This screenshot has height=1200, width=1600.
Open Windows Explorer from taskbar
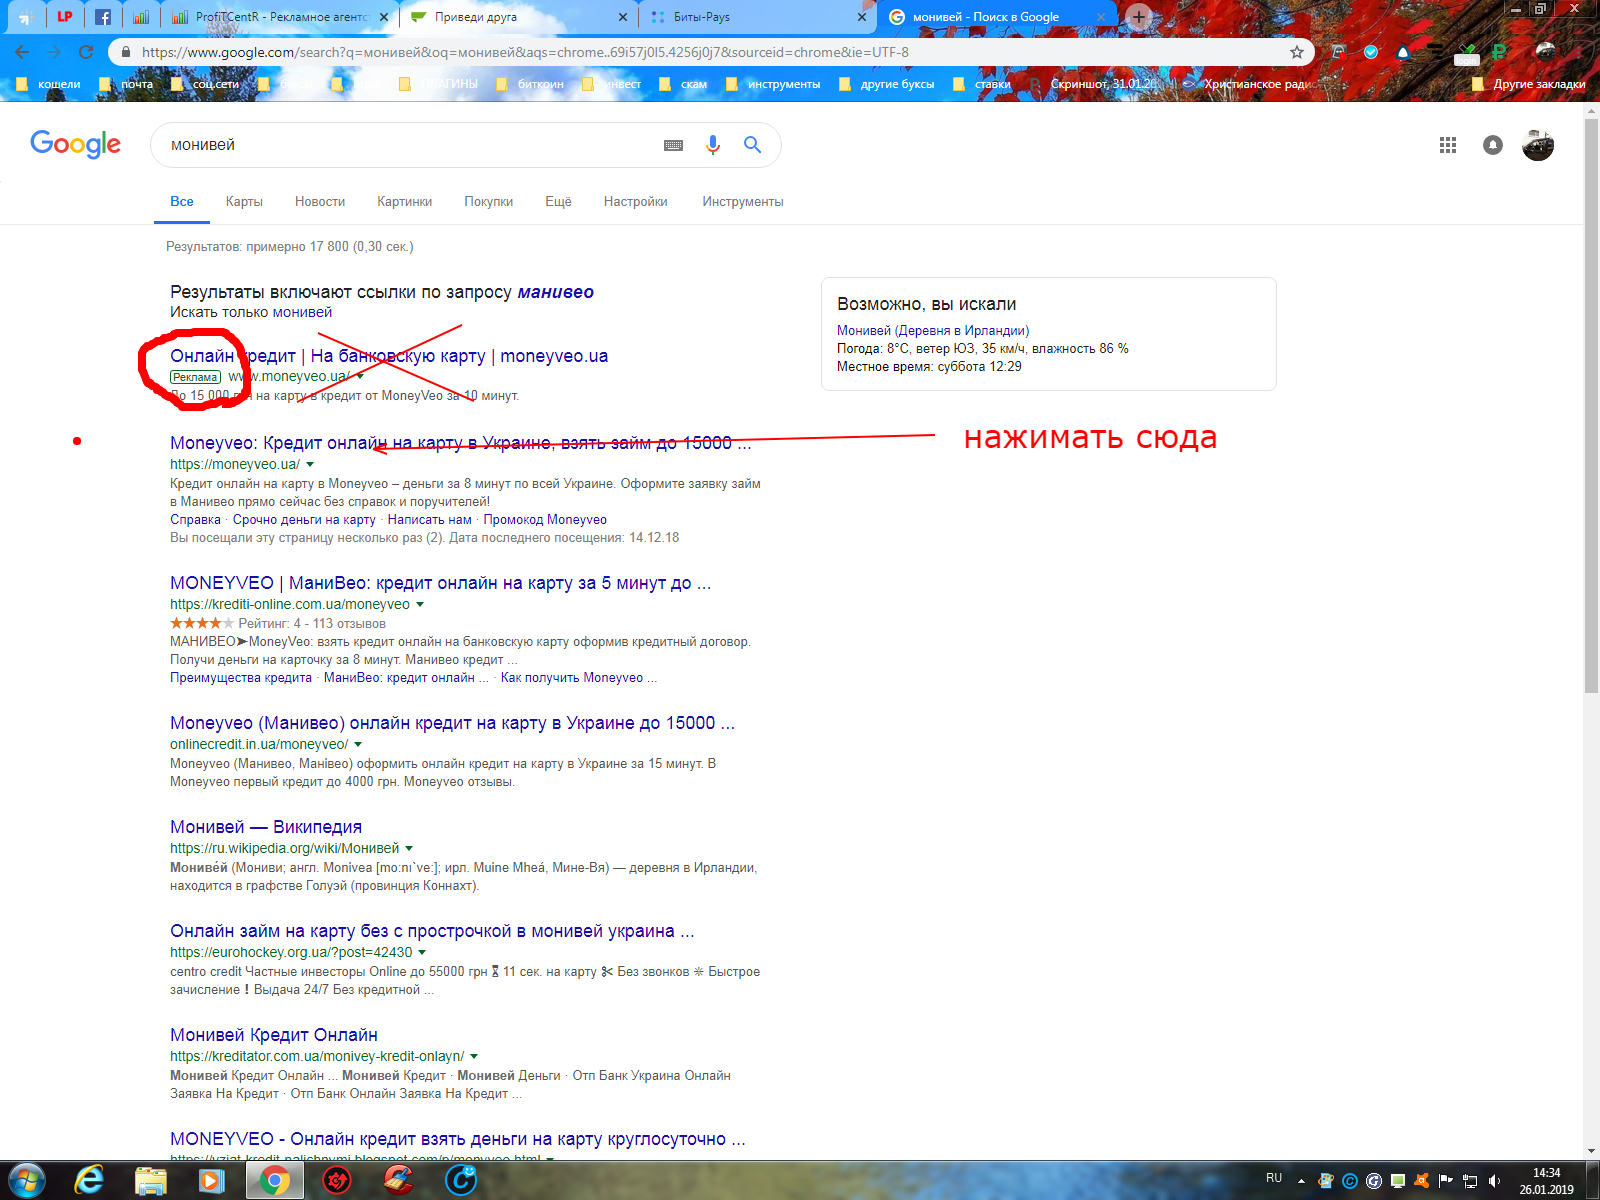[151, 1181]
